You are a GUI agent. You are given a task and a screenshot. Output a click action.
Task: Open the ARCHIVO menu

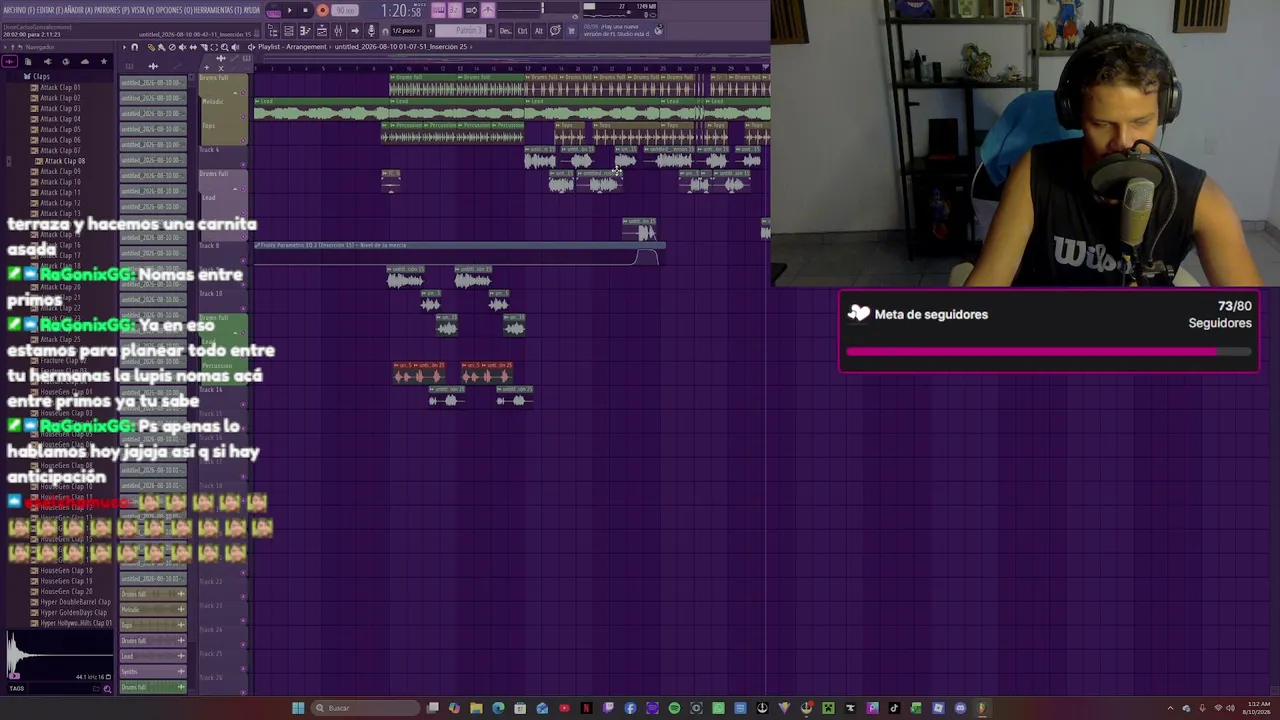17,10
